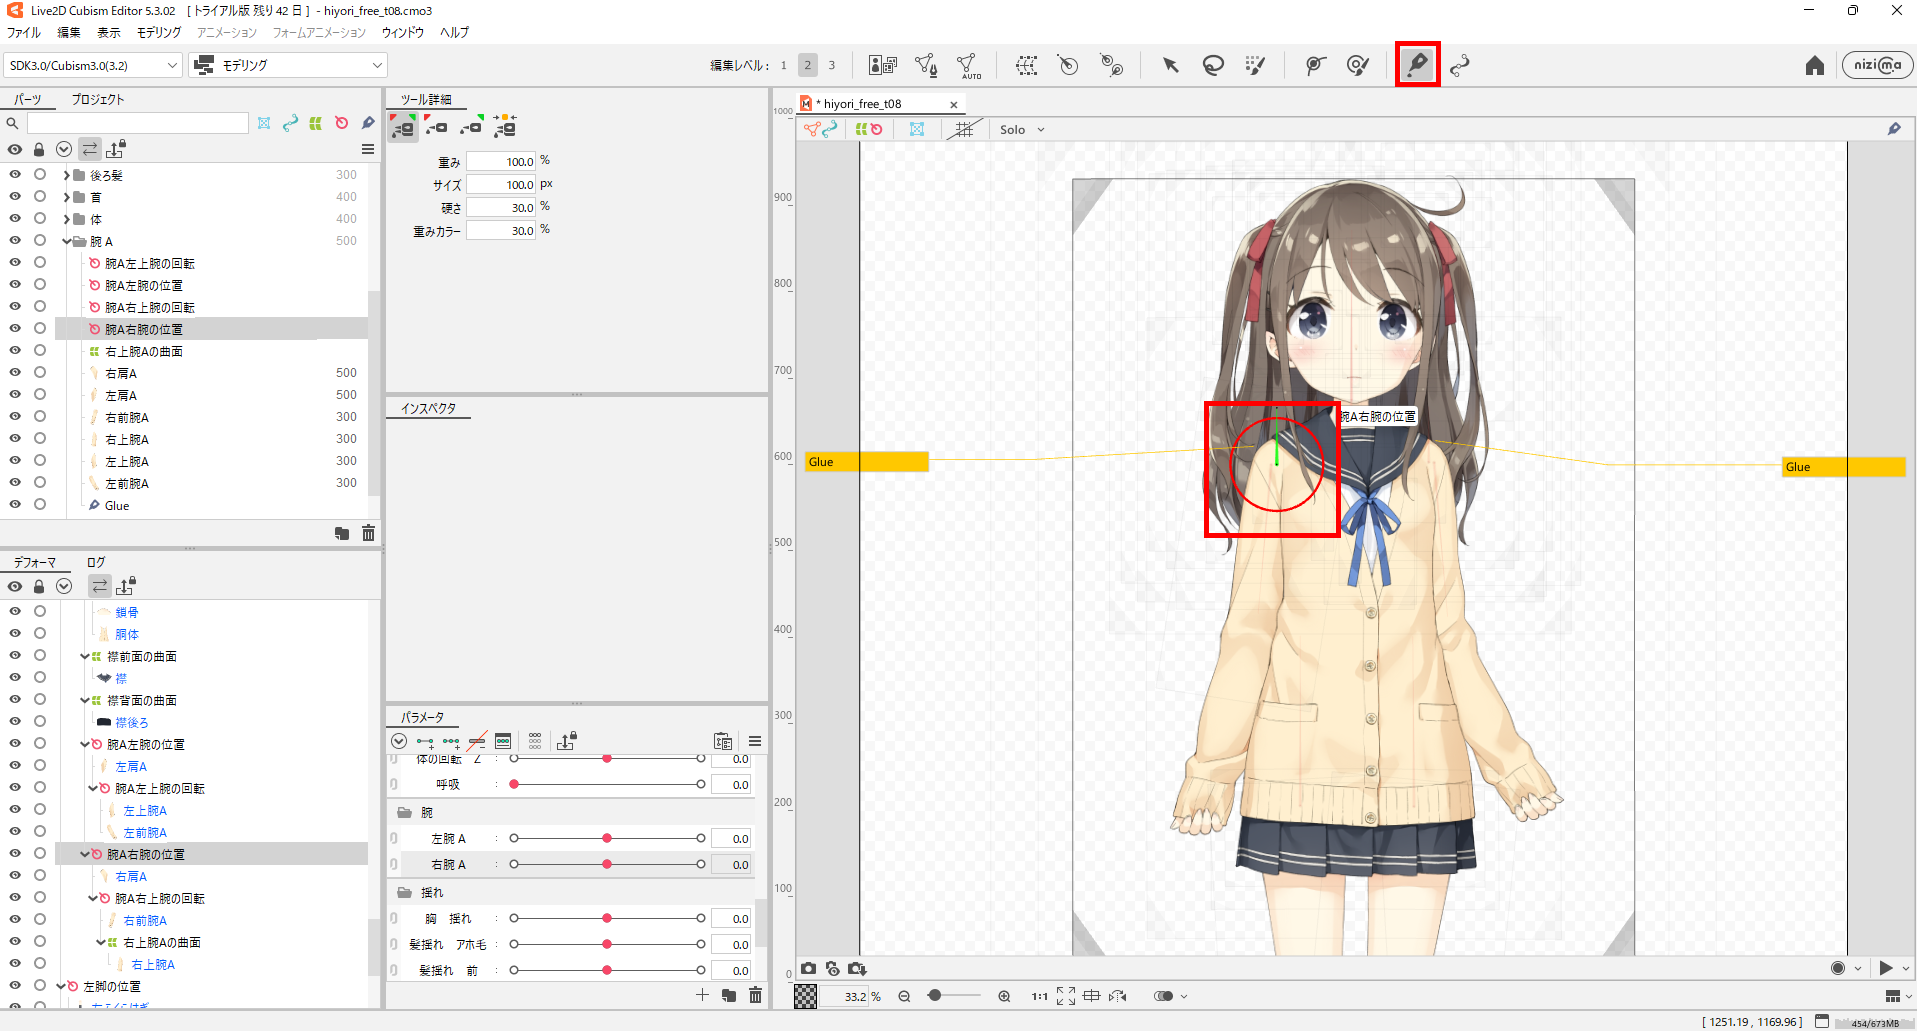Create a warp deformer from the toolbar
This screenshot has width=1917, height=1031.
[1026, 66]
